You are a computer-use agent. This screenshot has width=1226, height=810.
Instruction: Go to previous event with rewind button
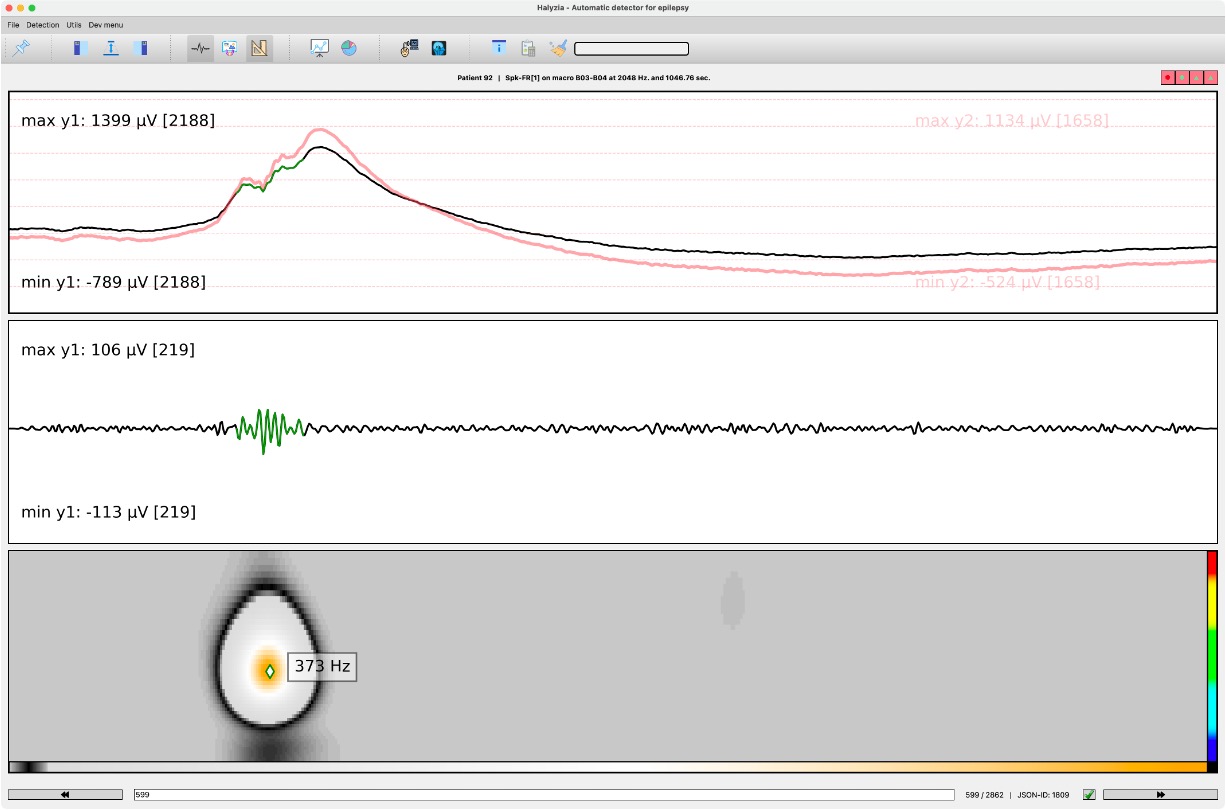point(65,795)
